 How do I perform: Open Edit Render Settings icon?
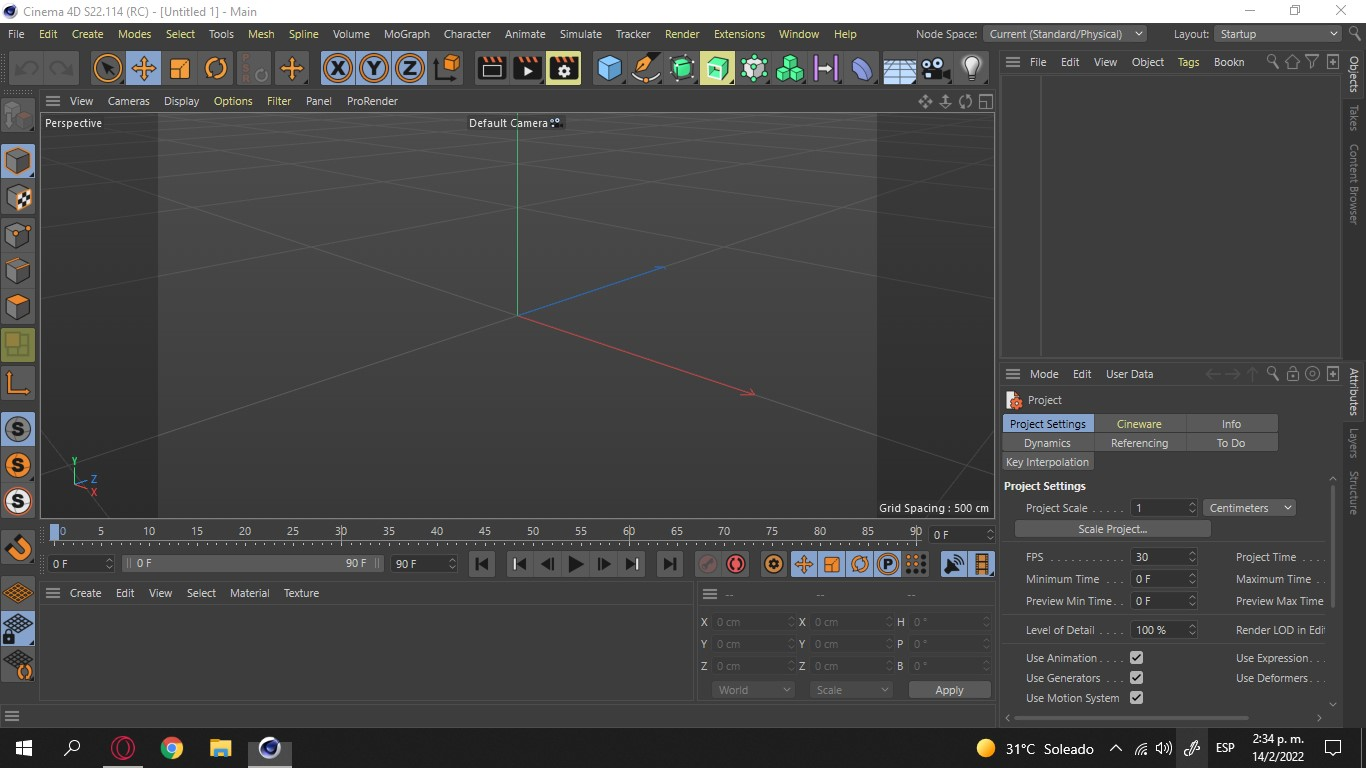tap(564, 68)
